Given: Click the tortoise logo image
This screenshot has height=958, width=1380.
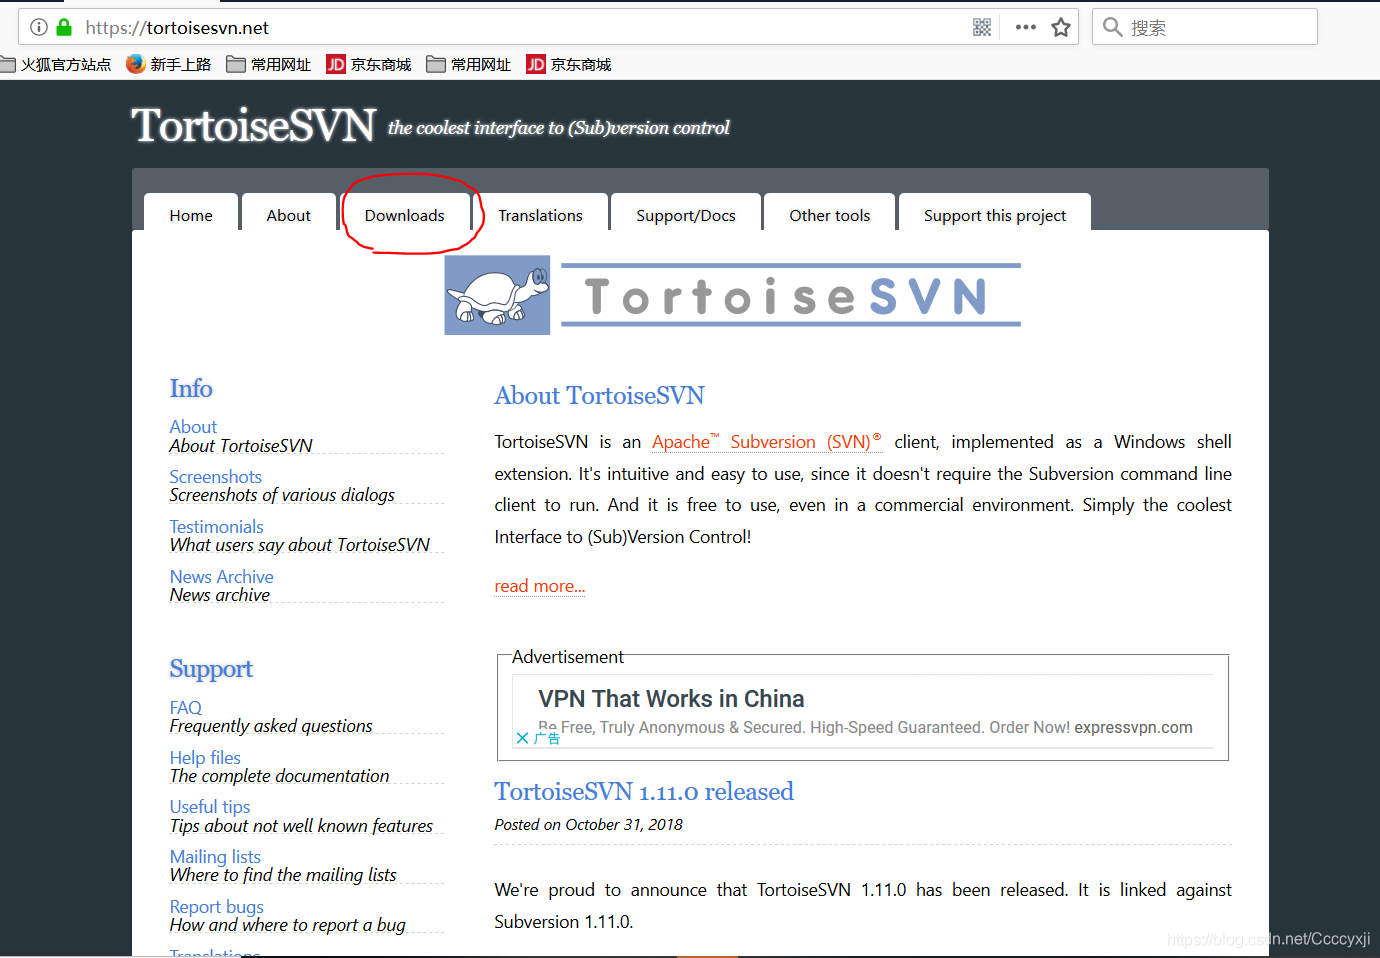Looking at the screenshot, I should pos(497,294).
